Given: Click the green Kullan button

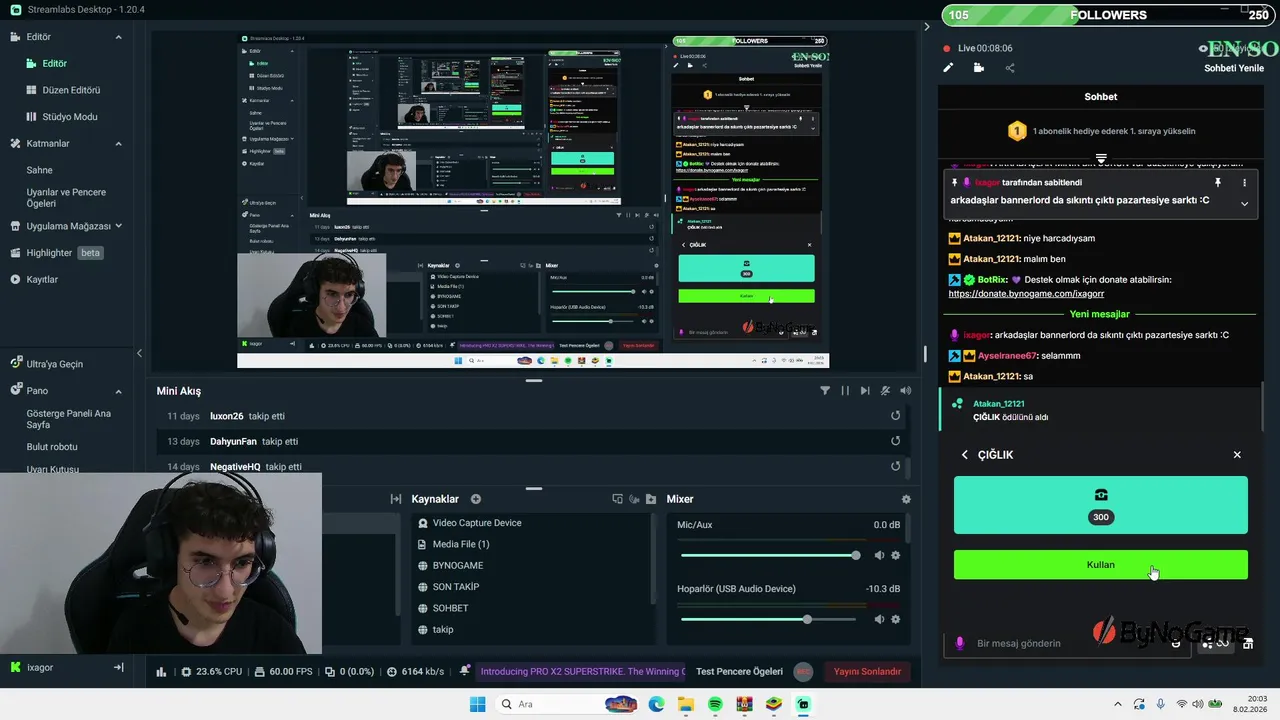Looking at the screenshot, I should pyautogui.click(x=1101, y=565).
